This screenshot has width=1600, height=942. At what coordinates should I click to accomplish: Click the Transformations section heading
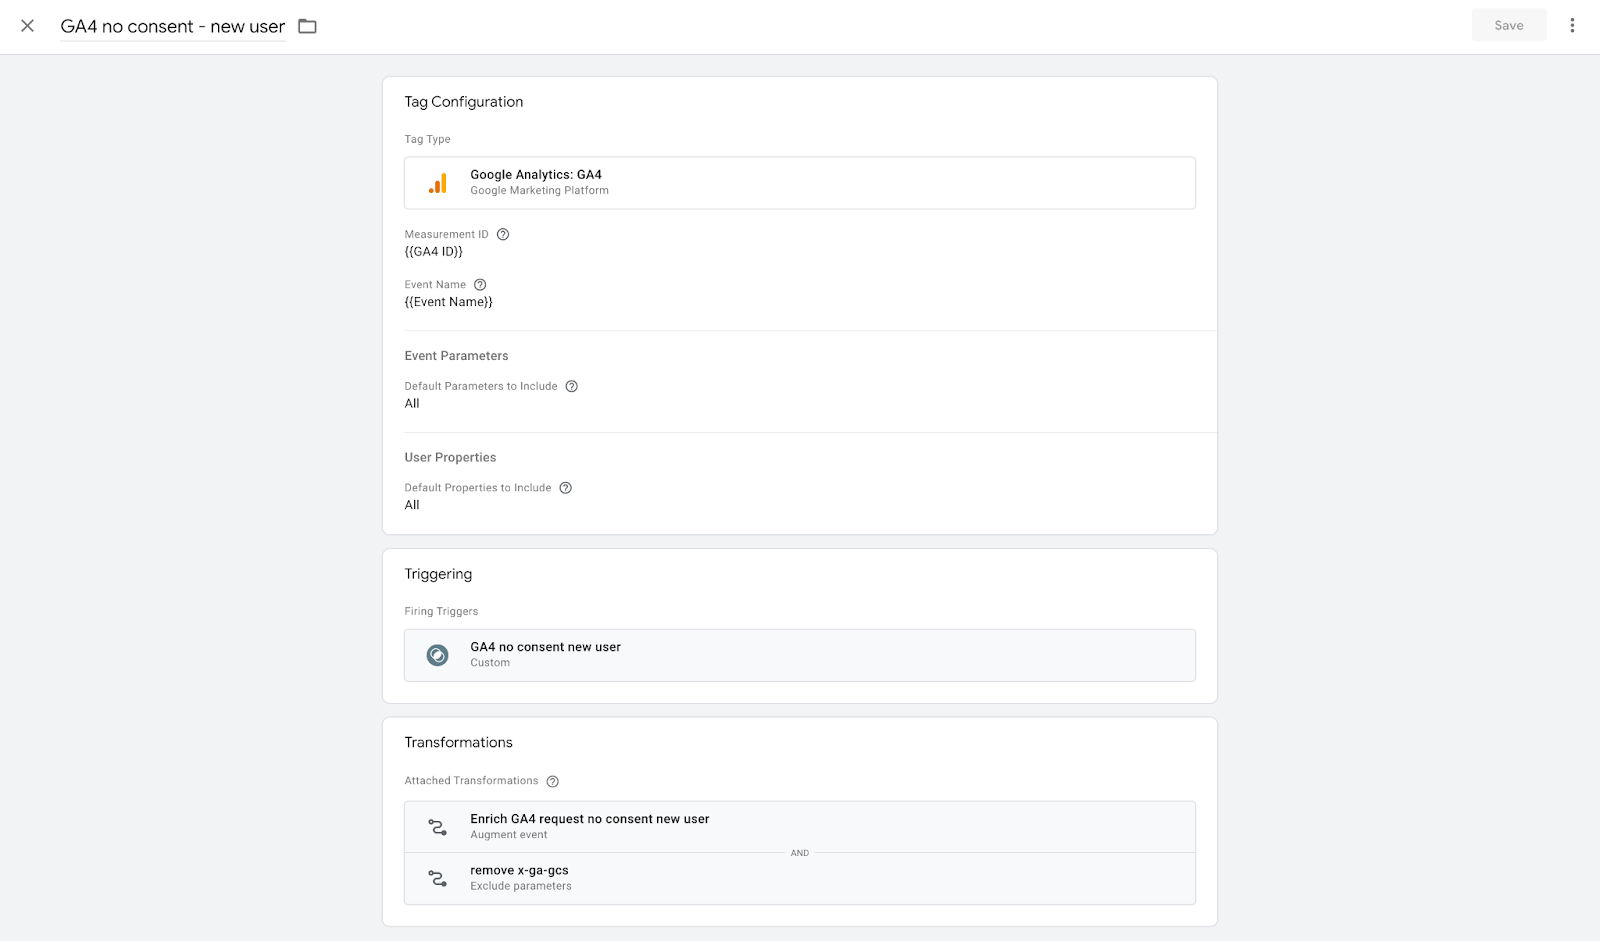point(458,742)
